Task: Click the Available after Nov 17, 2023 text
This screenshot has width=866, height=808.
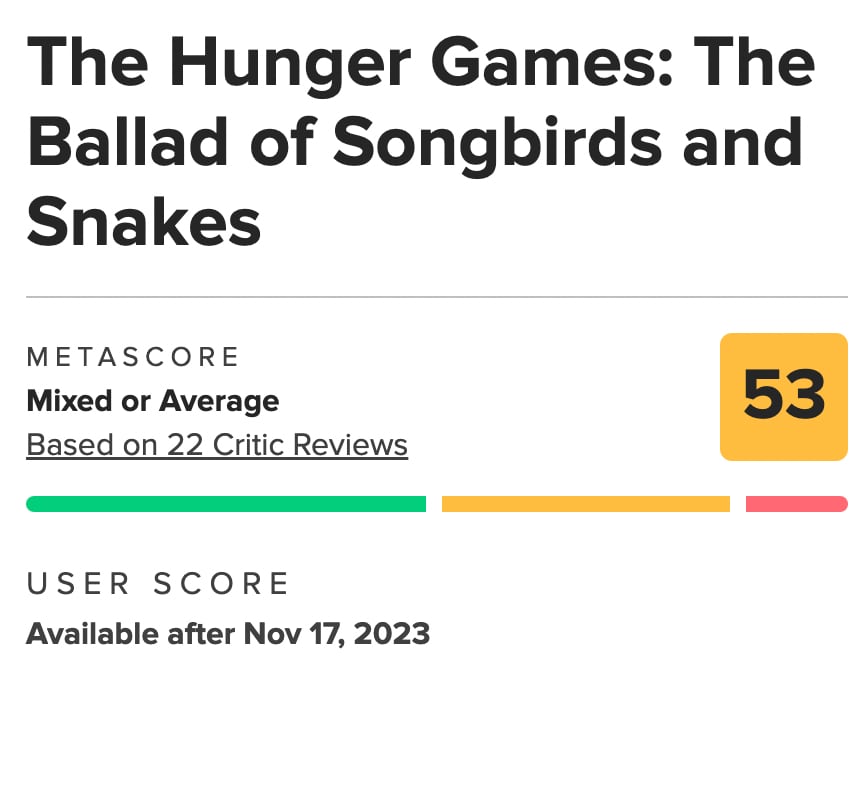Action: (x=228, y=634)
